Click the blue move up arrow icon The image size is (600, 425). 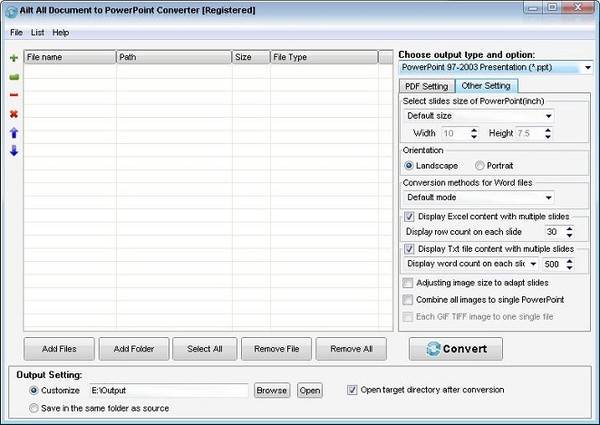tap(14, 133)
